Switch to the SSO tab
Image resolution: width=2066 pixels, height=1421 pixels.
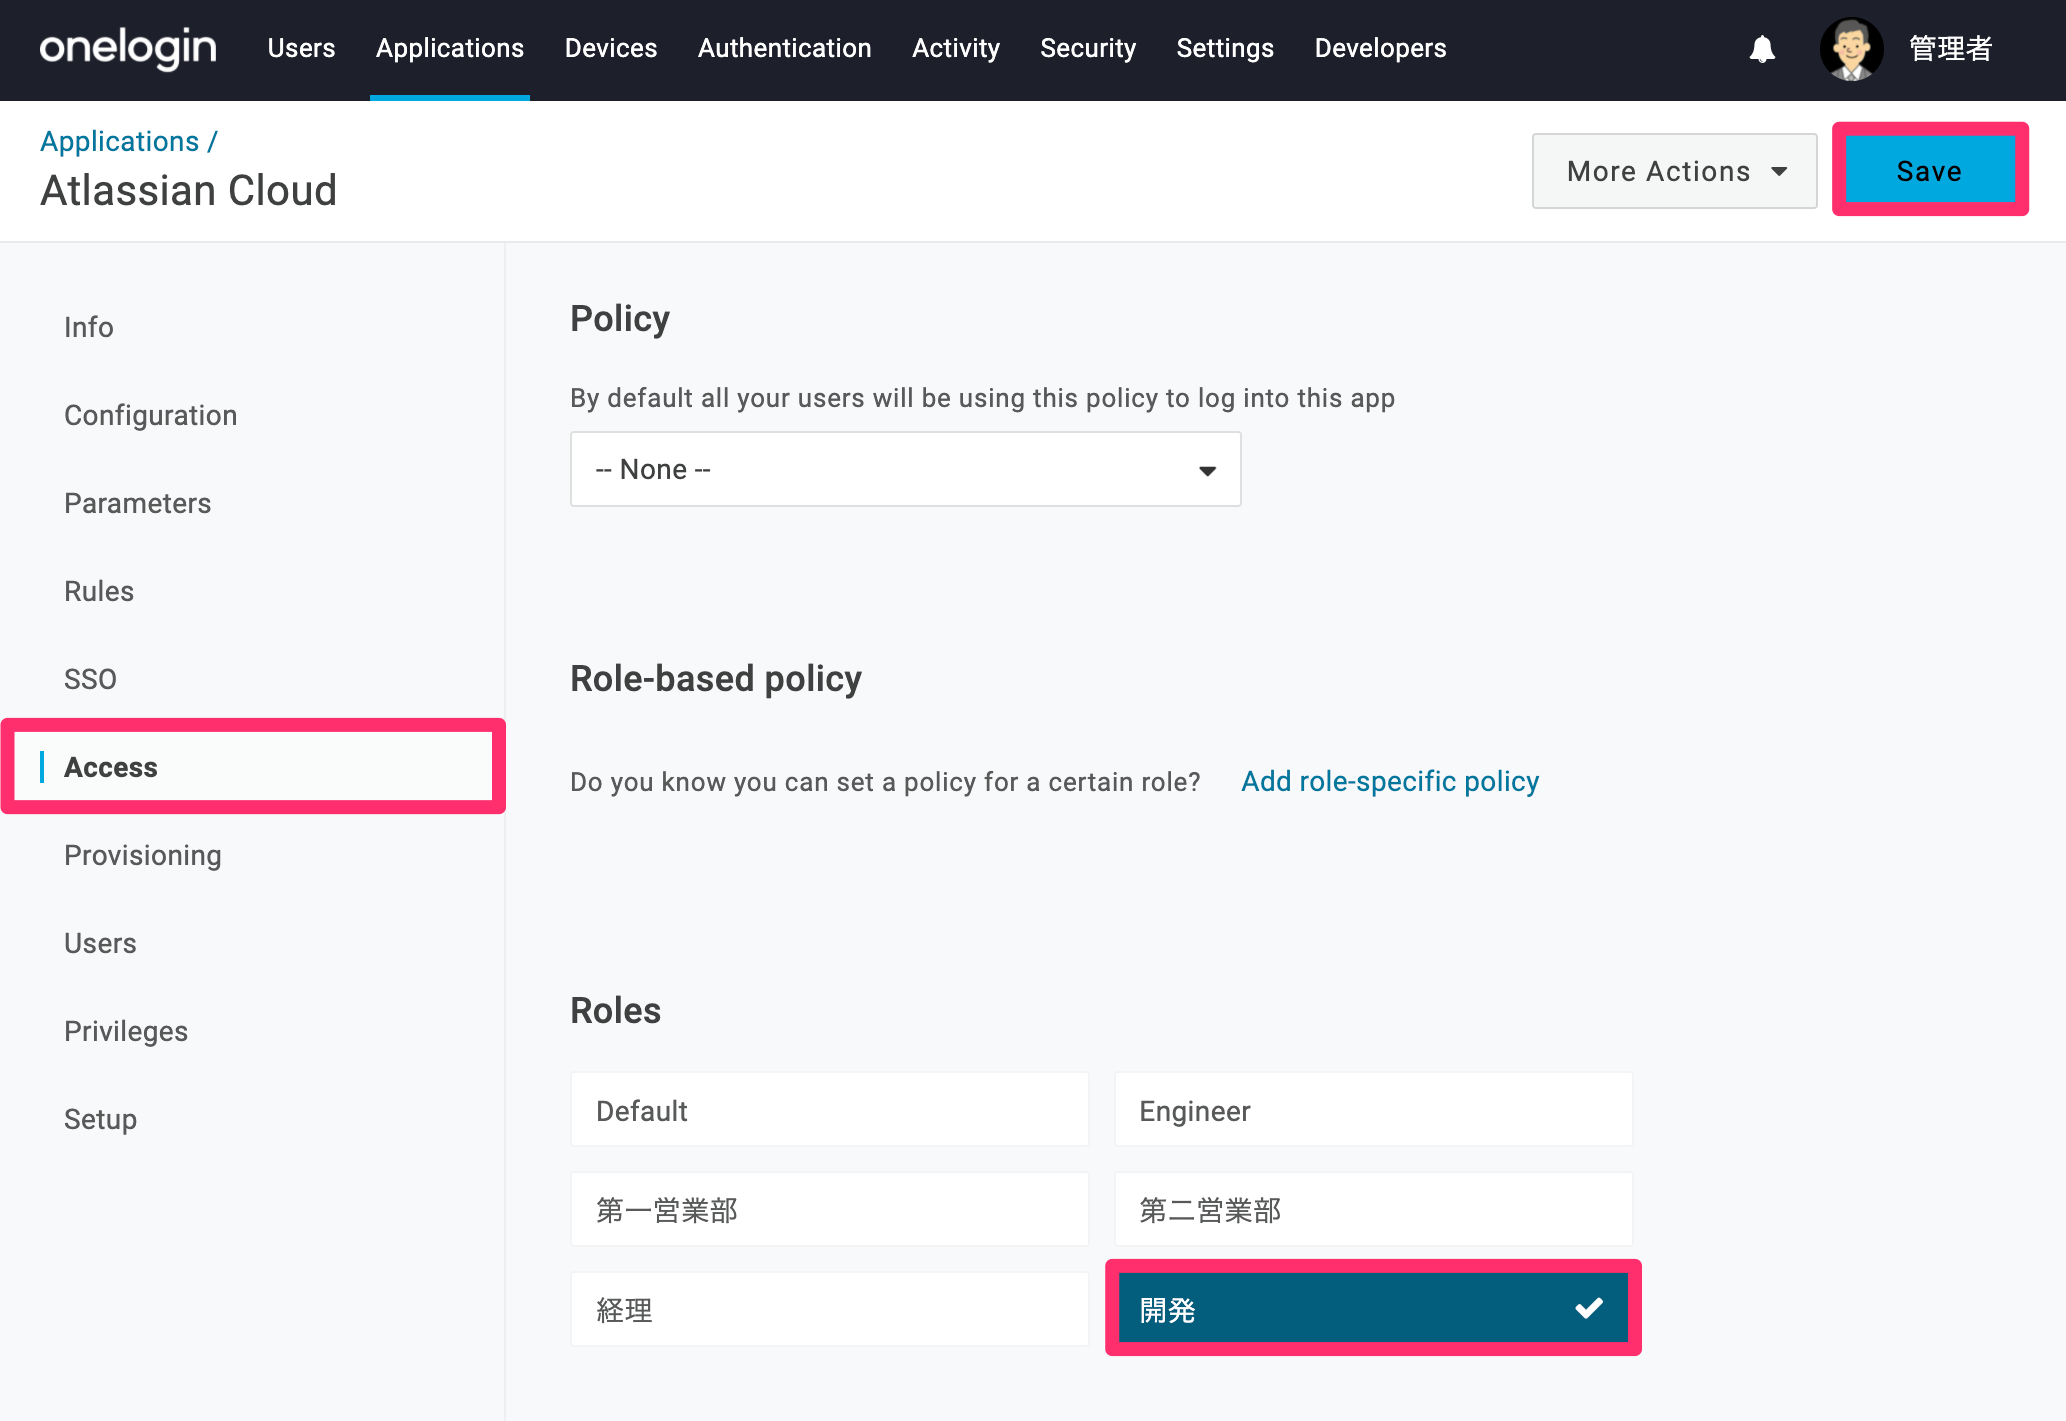[90, 679]
